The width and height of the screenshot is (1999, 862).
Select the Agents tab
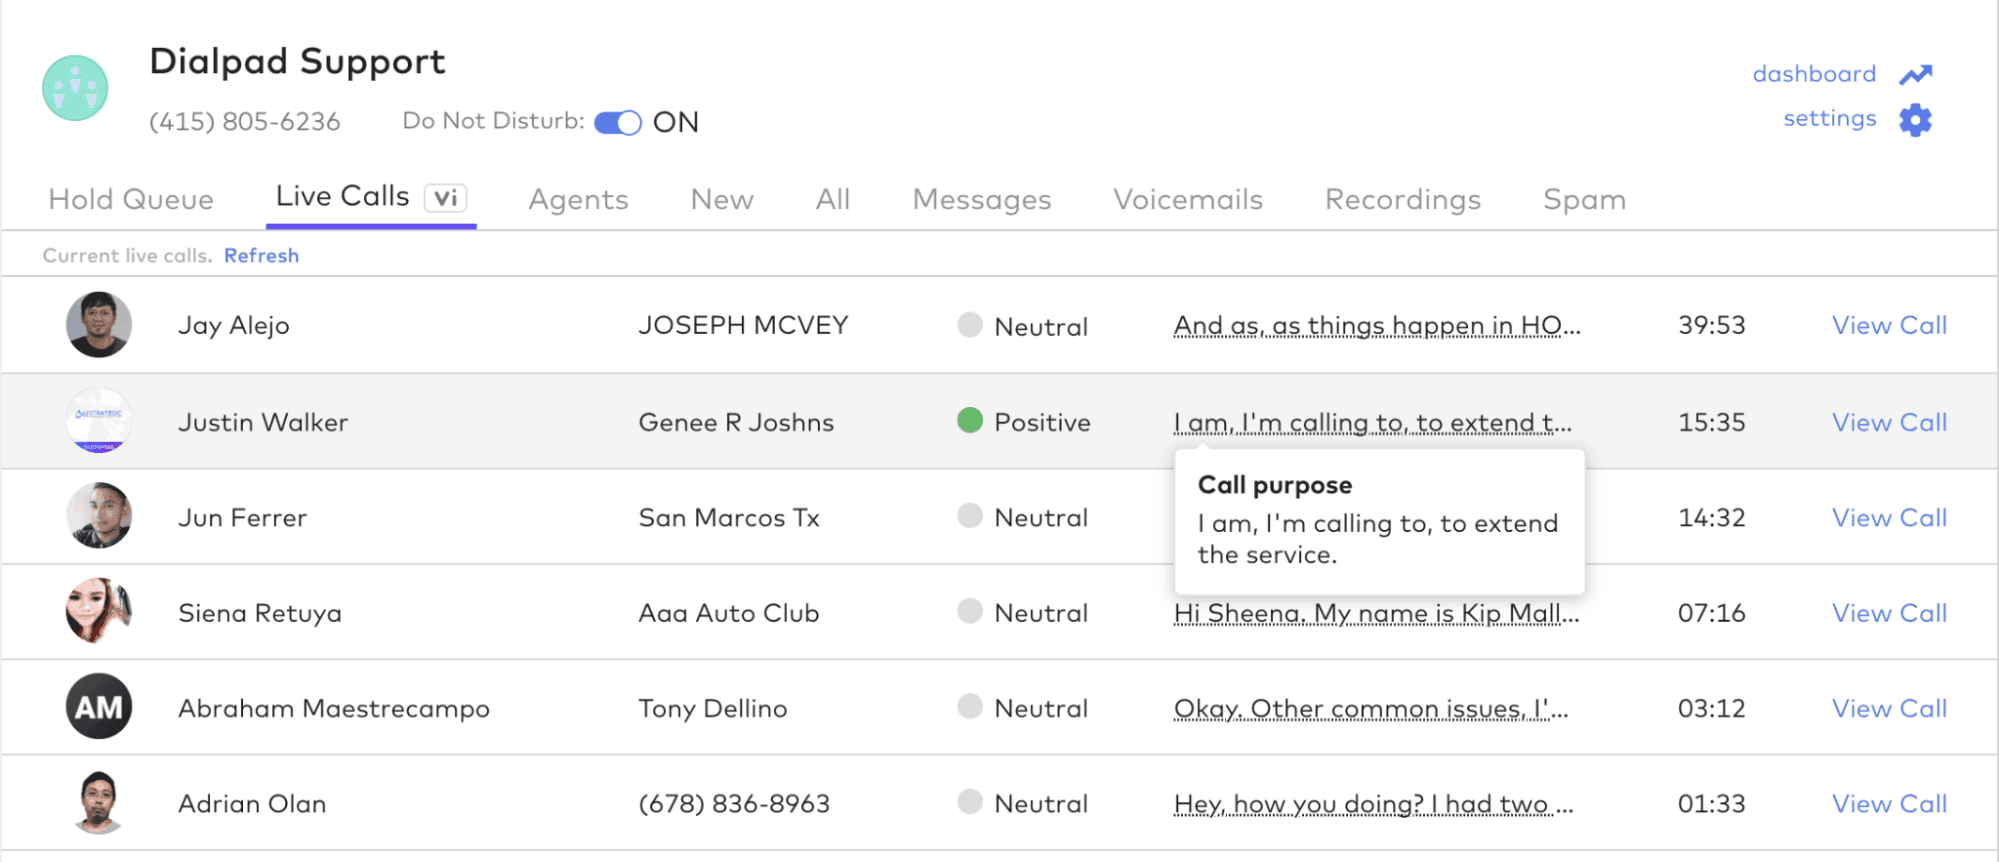[578, 200]
